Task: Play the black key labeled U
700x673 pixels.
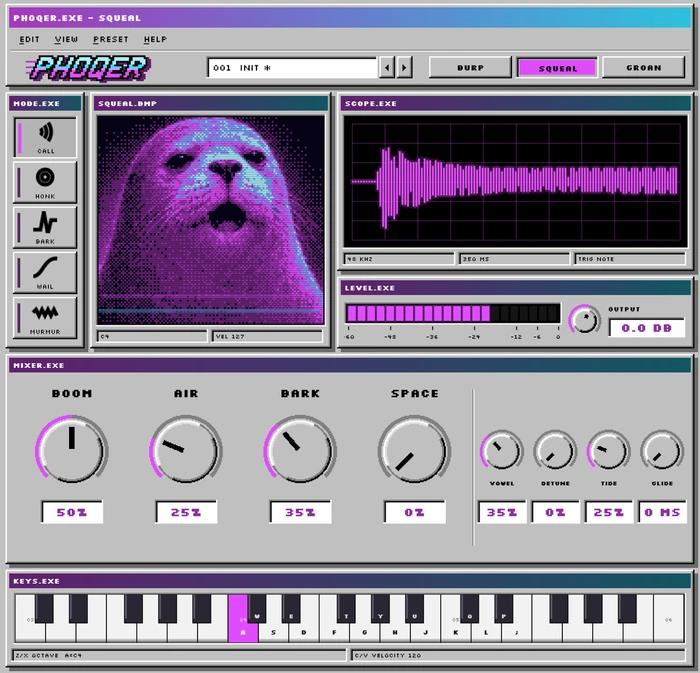Action: tap(414, 609)
